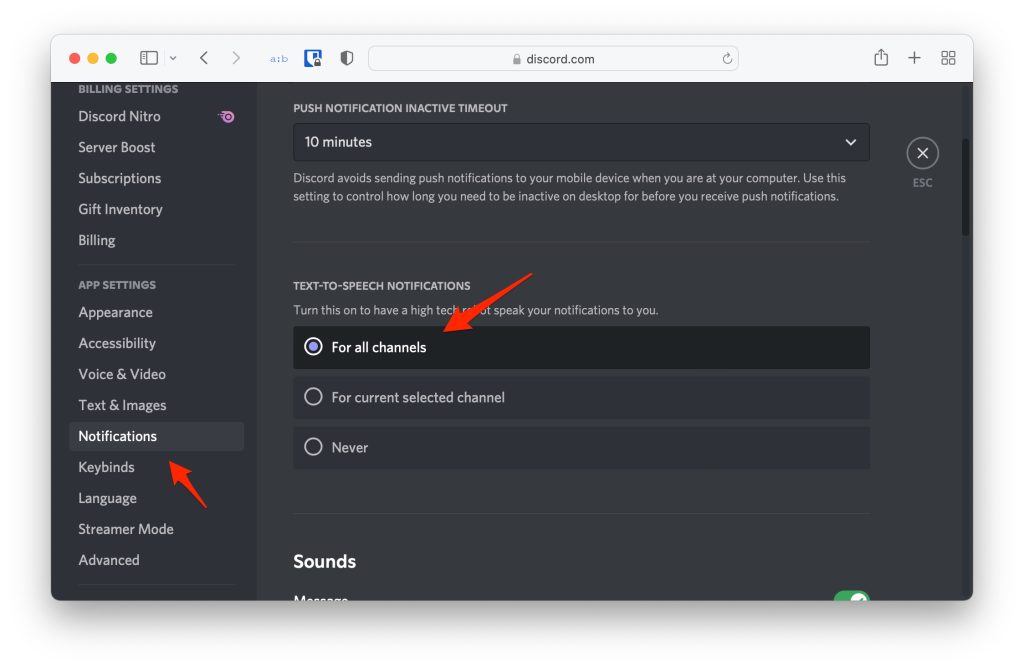The width and height of the screenshot is (1024, 668).
Task: Open the password manager extension icon
Action: (313, 58)
